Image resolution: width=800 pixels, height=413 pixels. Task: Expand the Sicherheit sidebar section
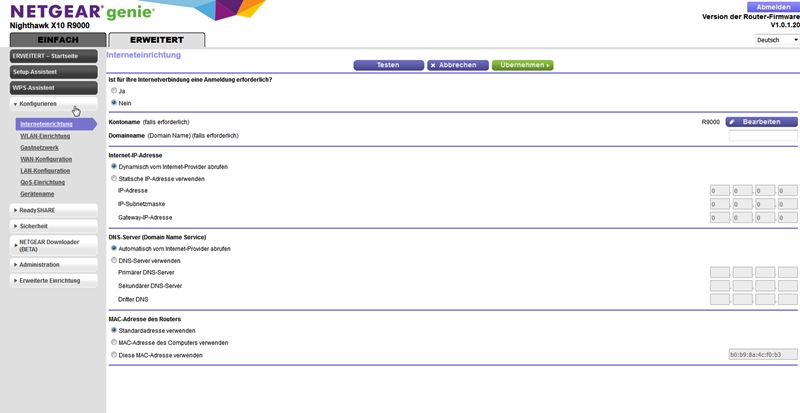point(53,226)
